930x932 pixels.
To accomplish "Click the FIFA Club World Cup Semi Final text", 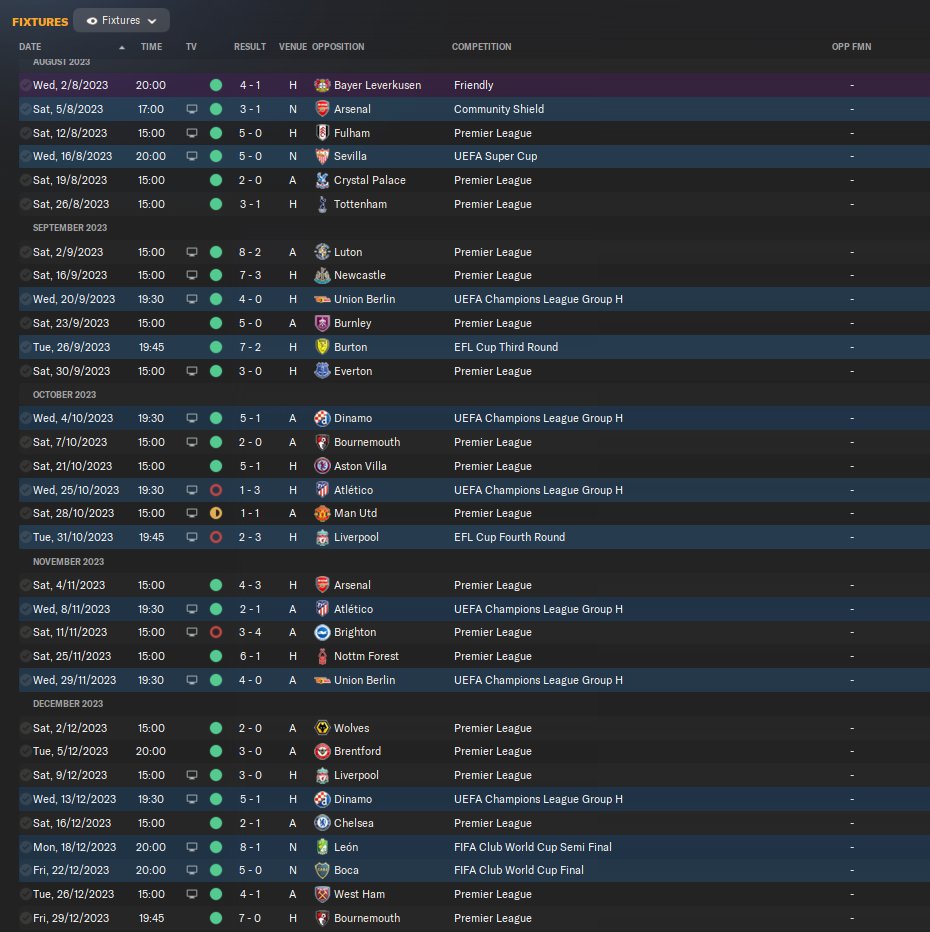I will pyautogui.click(x=532, y=847).
